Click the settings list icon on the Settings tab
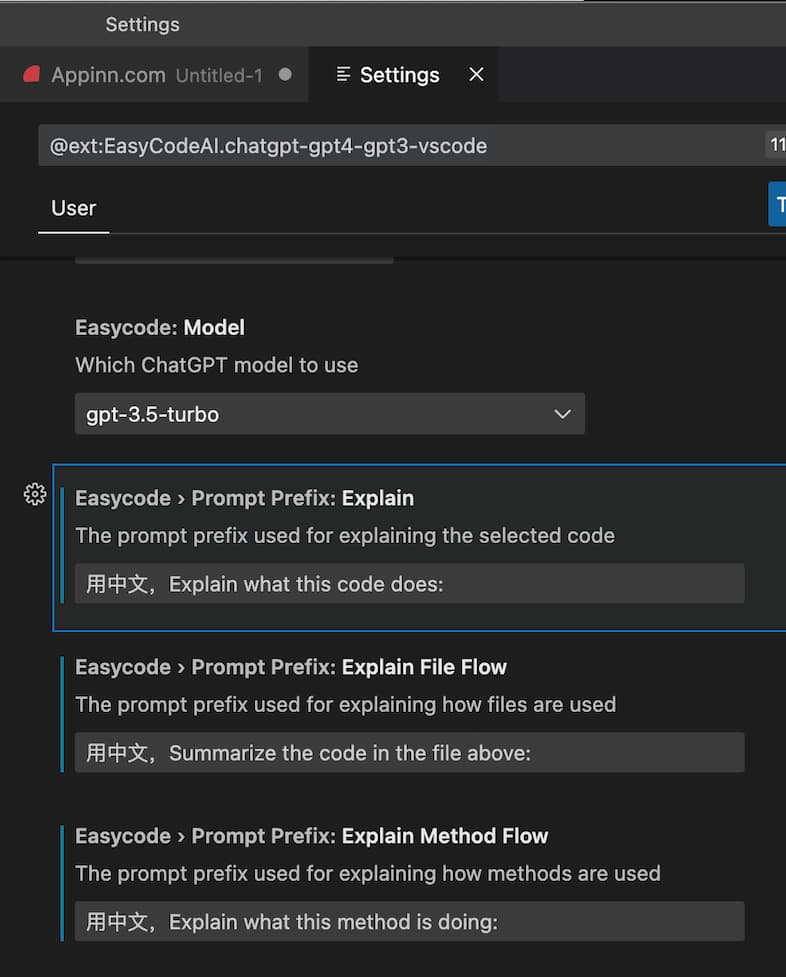 [343, 75]
